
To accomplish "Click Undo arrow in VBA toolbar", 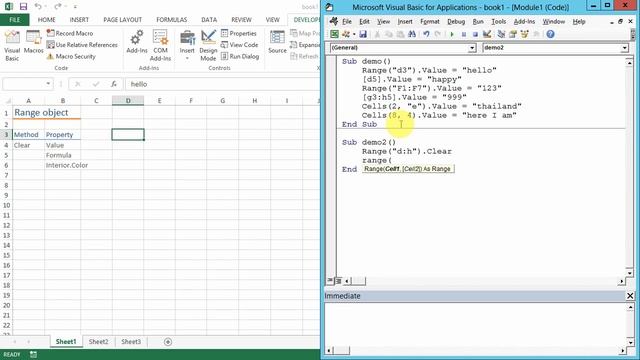I will click(x=426, y=34).
